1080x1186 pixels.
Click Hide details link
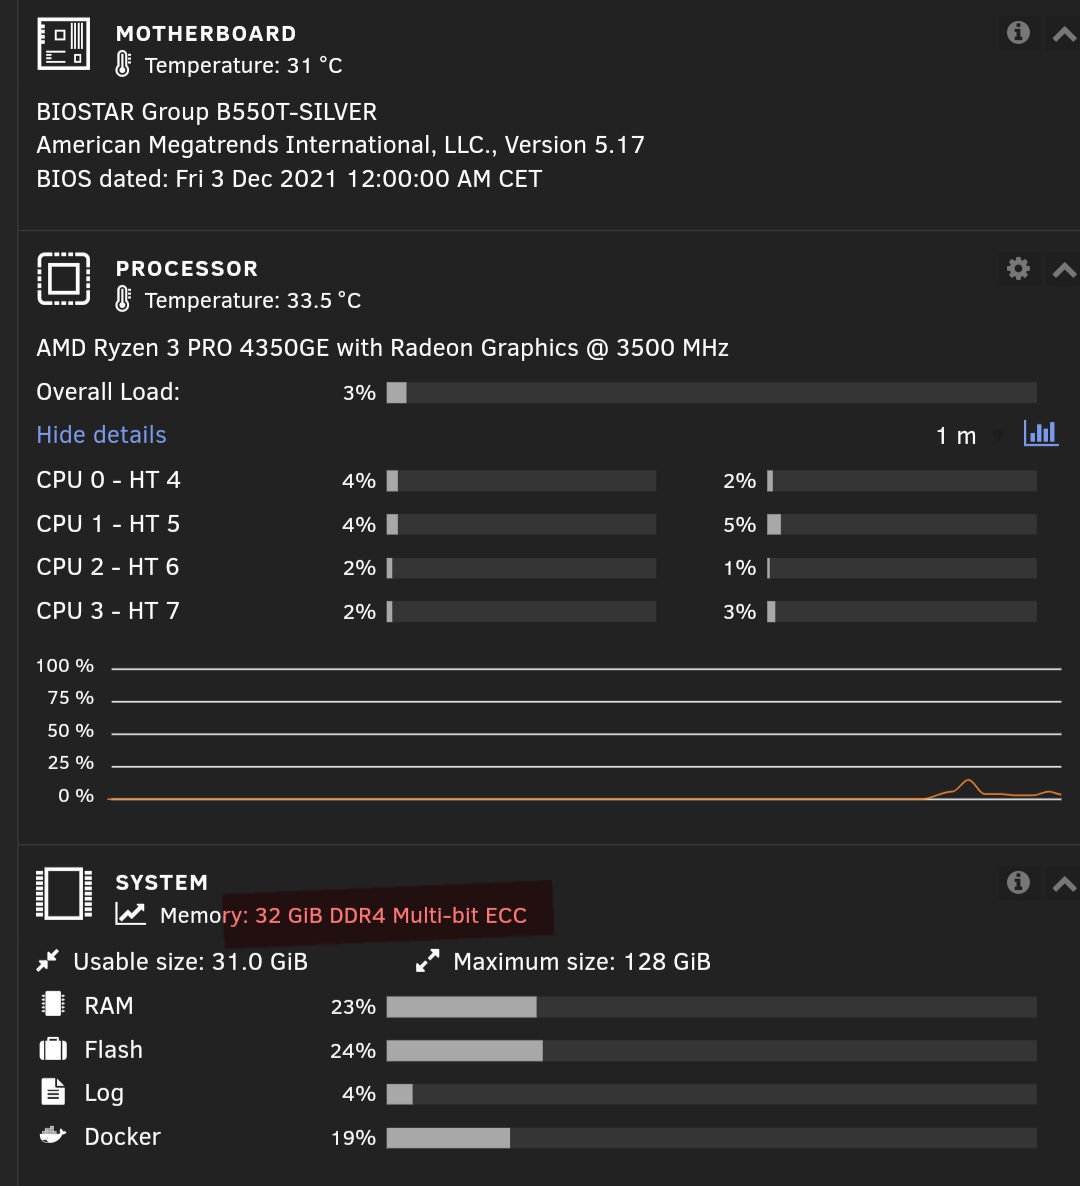[x=101, y=435]
